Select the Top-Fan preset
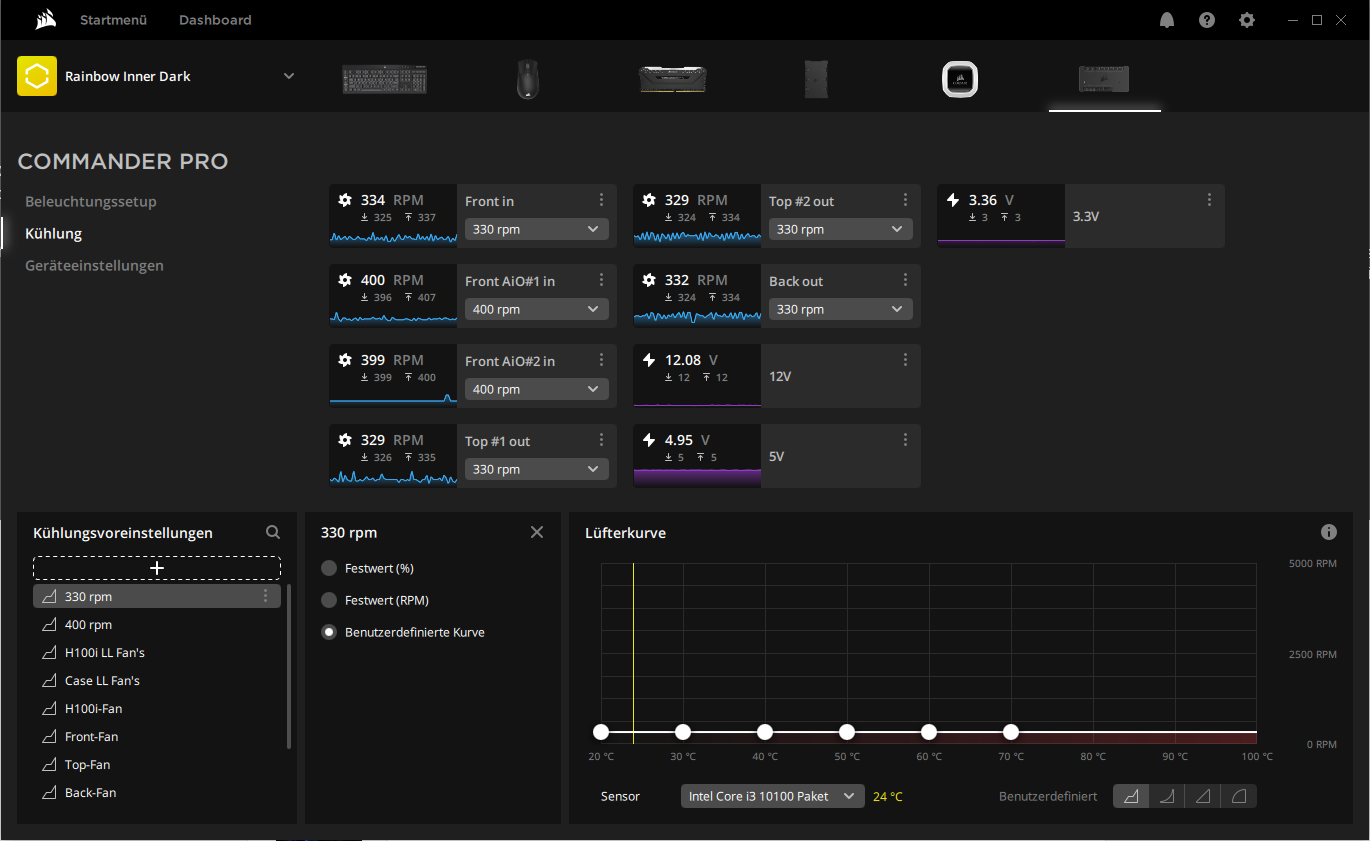The width and height of the screenshot is (1370, 841). point(157,764)
